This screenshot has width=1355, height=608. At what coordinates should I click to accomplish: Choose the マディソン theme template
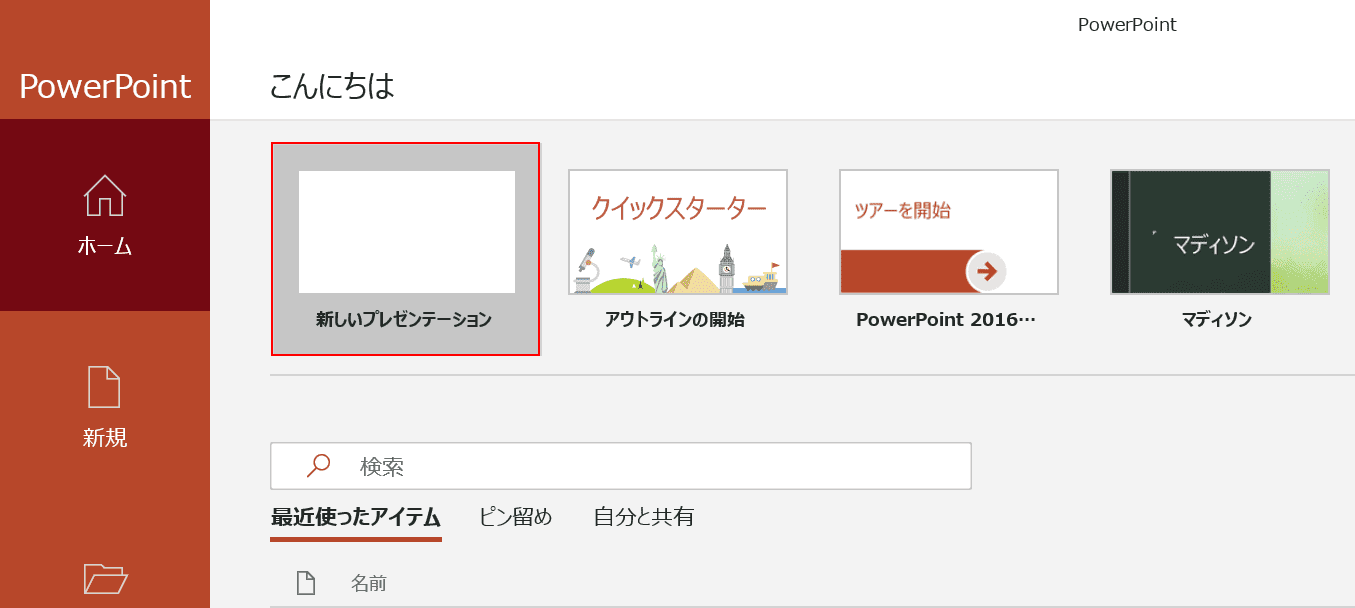tap(1220, 232)
